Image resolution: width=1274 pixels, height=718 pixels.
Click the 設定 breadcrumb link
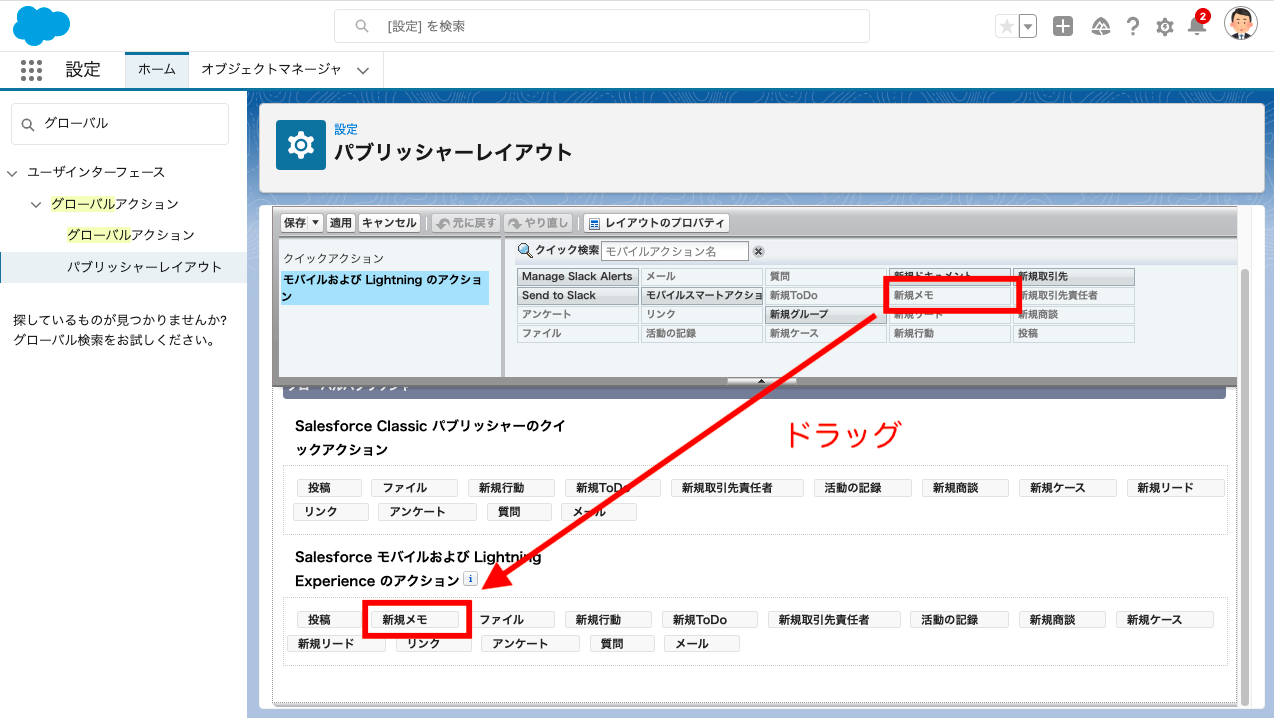click(x=346, y=130)
